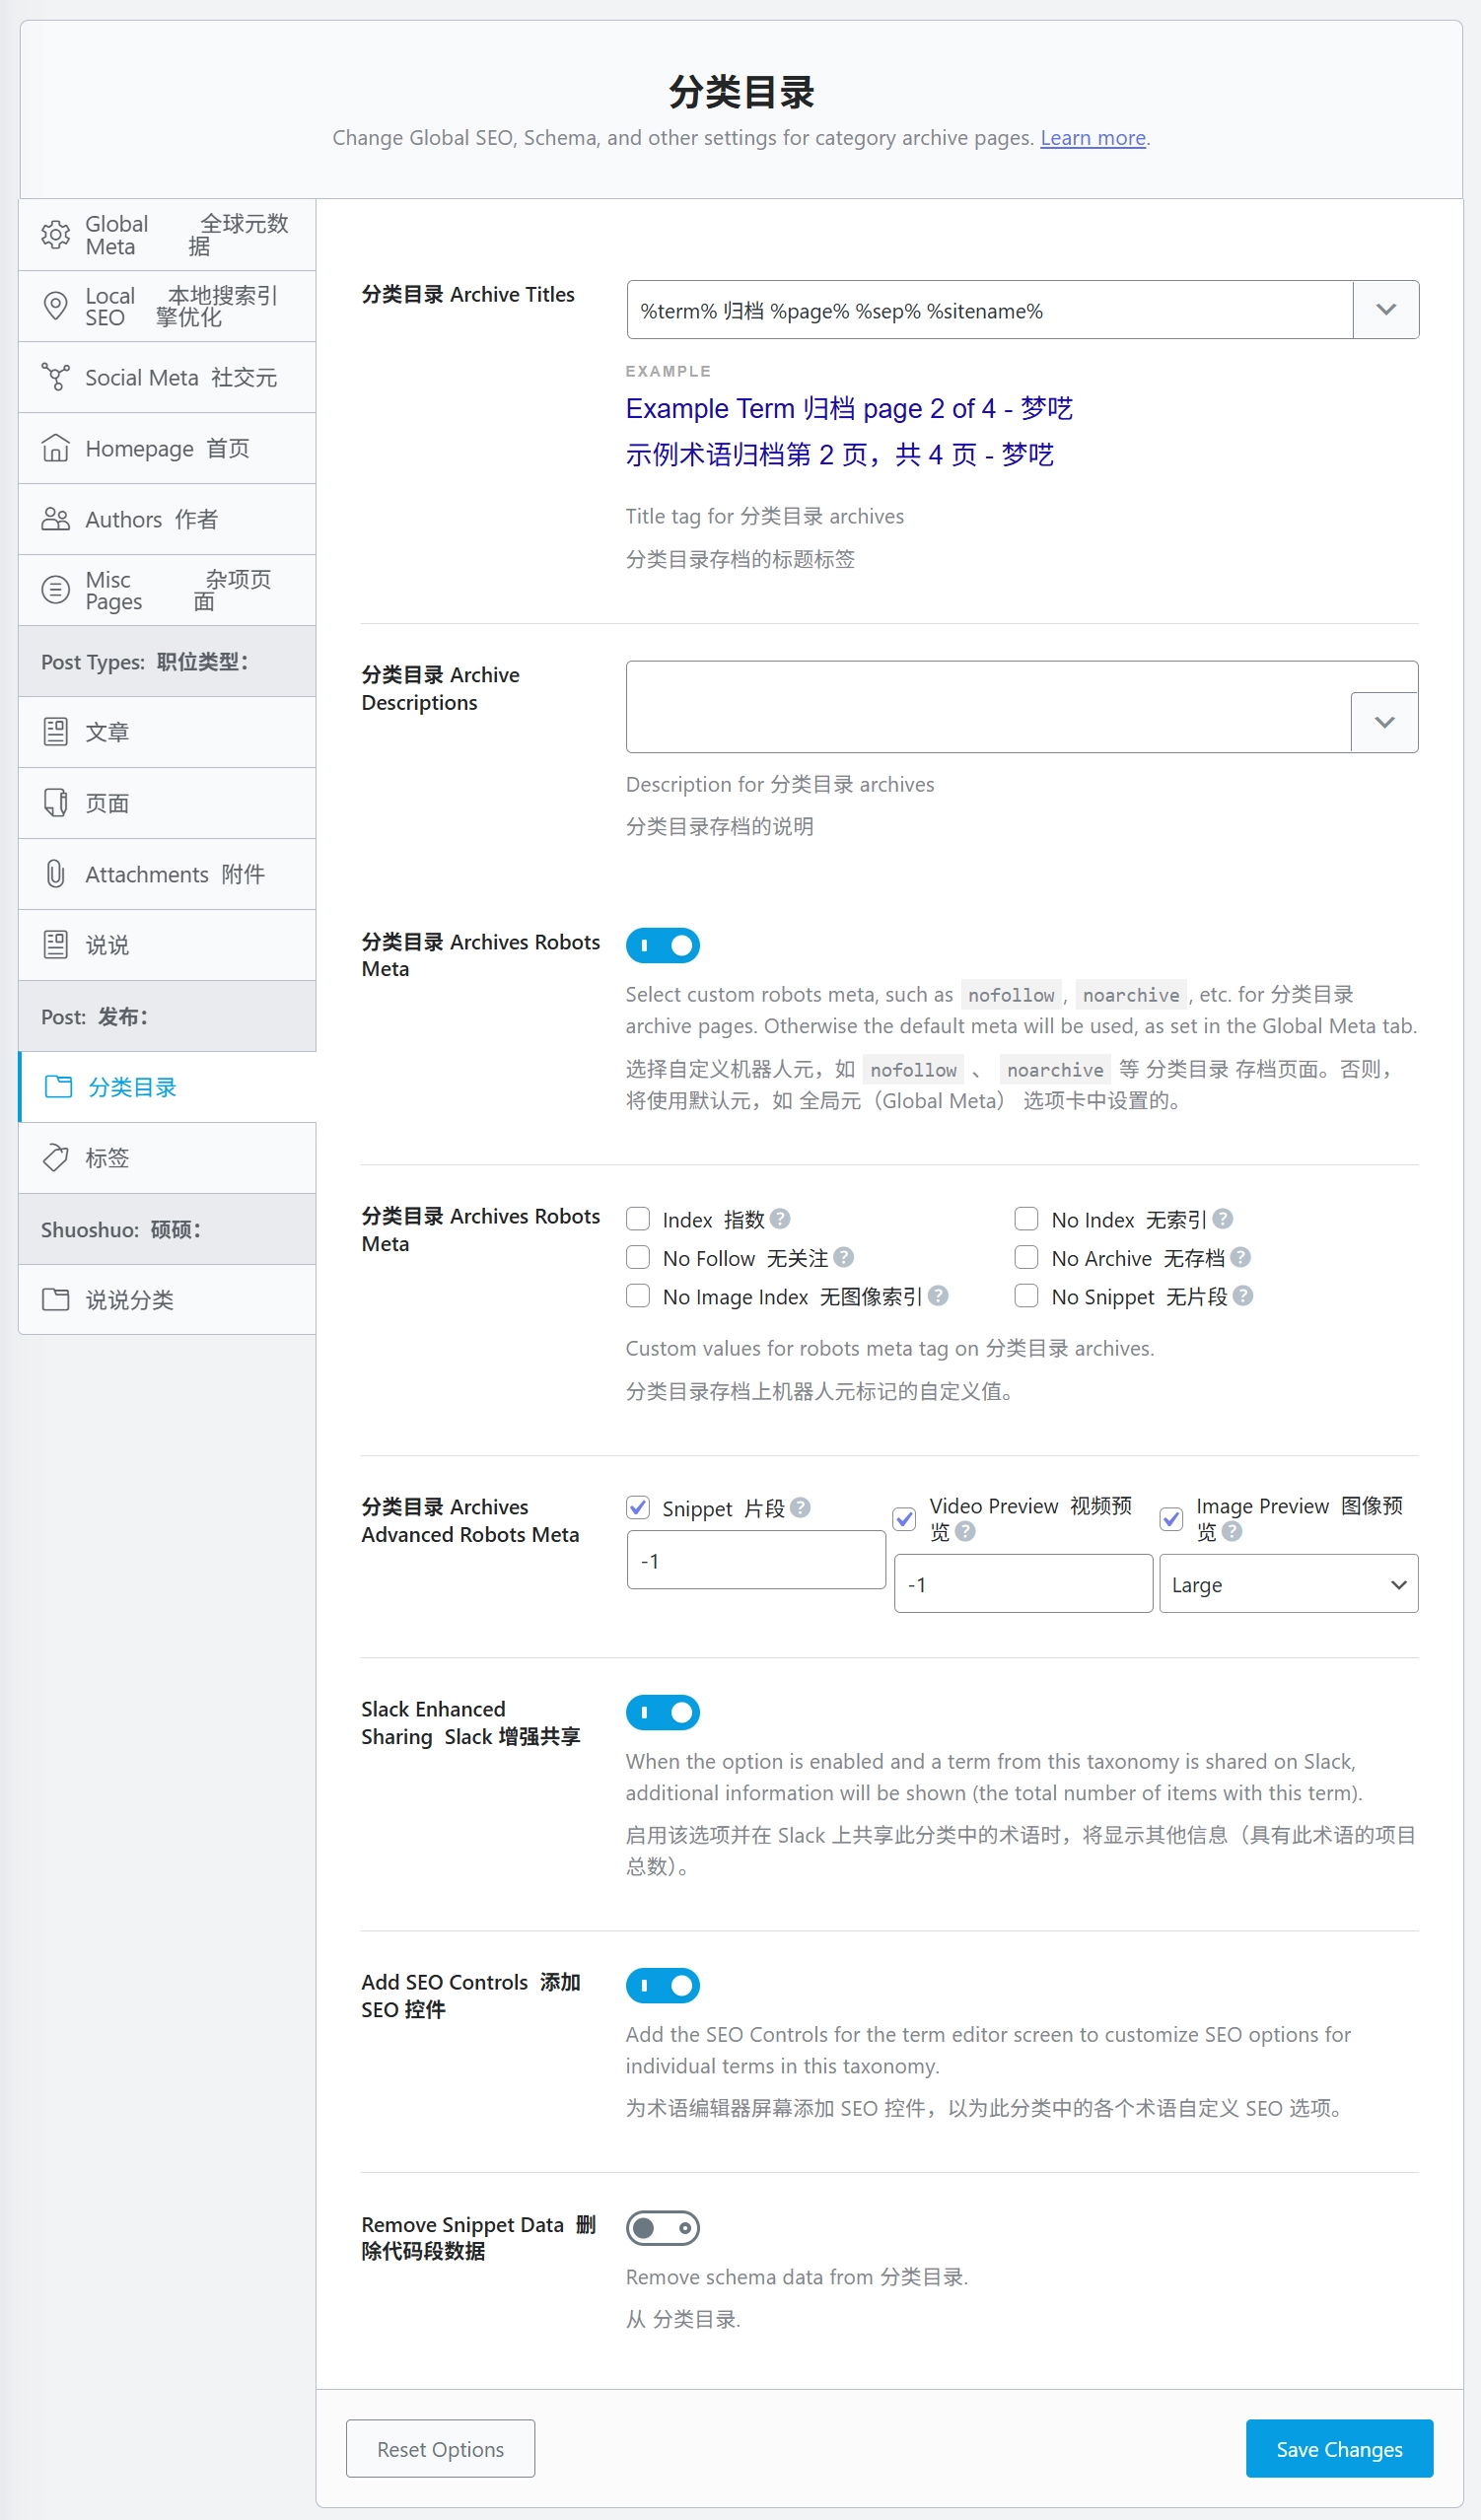Open Archive Descriptions variable dropdown arrow
Image resolution: width=1481 pixels, height=2520 pixels.
[x=1385, y=722]
